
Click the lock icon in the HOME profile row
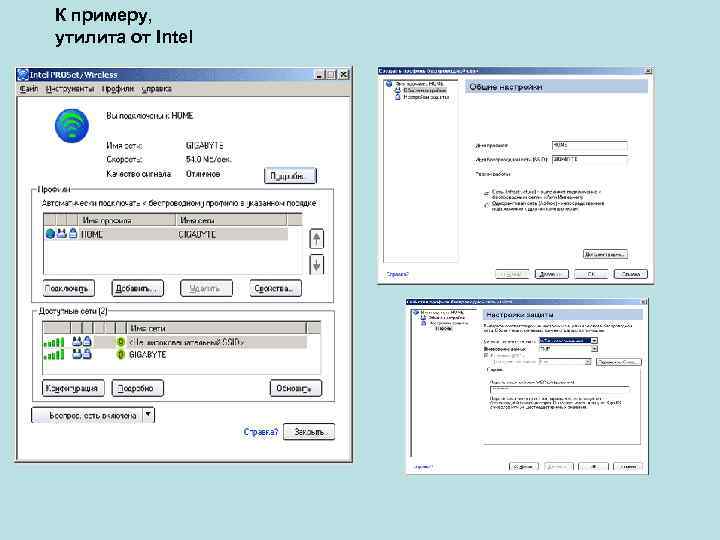pos(73,233)
